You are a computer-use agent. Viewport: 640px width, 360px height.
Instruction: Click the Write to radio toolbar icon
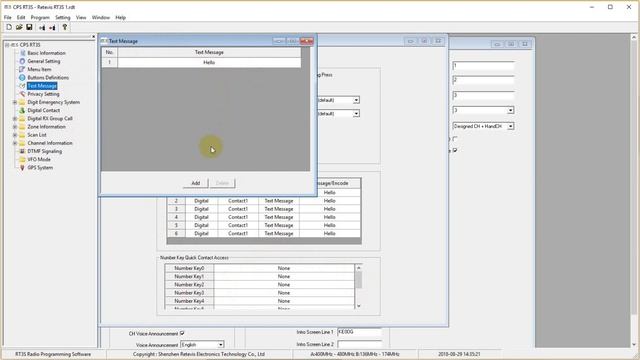(x=52, y=27)
